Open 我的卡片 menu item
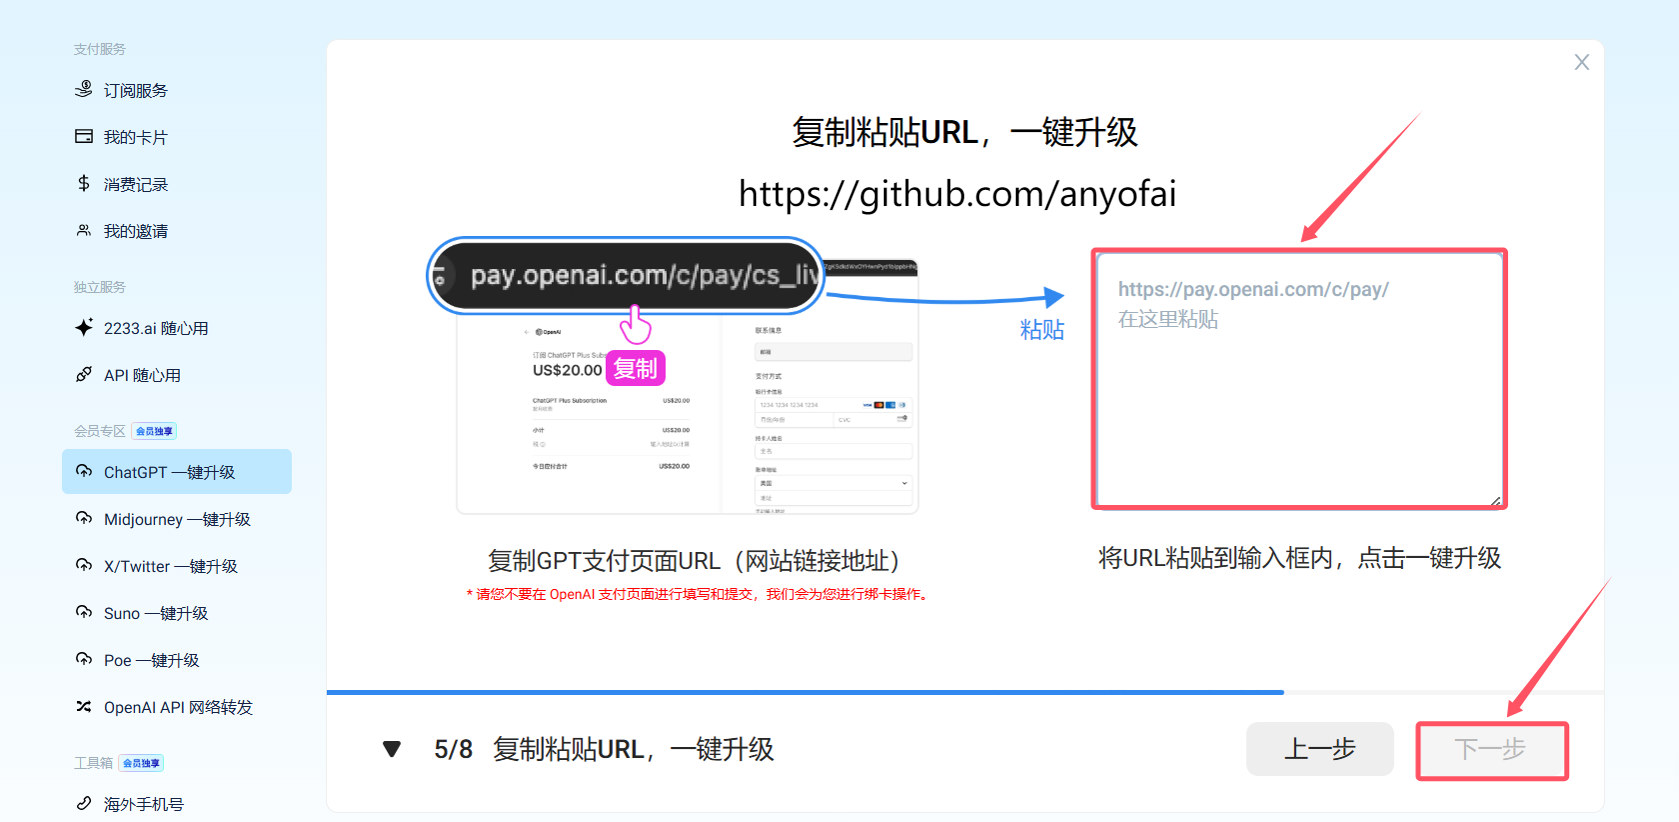The image size is (1679, 822). 177,137
